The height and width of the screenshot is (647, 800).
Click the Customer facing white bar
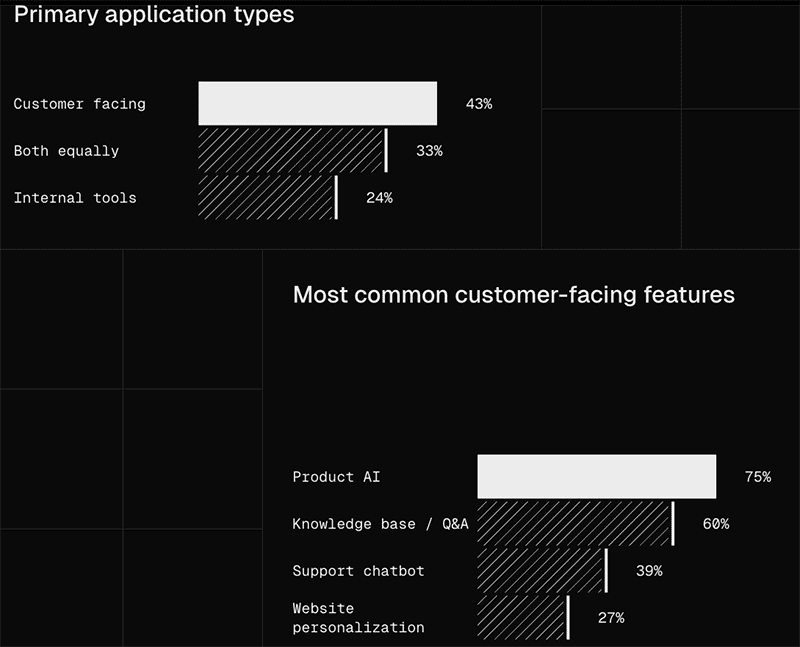pos(317,103)
